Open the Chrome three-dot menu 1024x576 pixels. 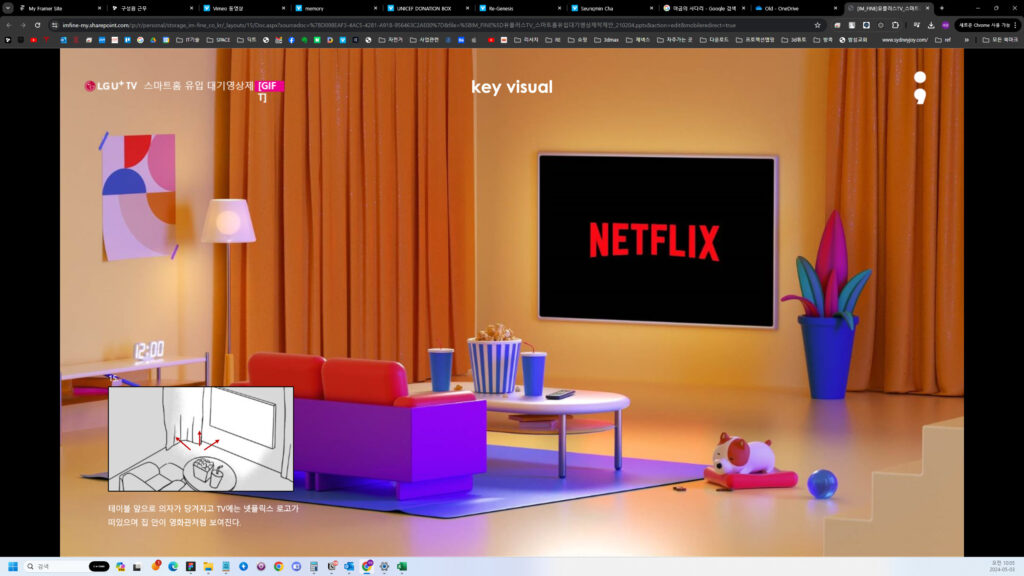pos(1016,25)
